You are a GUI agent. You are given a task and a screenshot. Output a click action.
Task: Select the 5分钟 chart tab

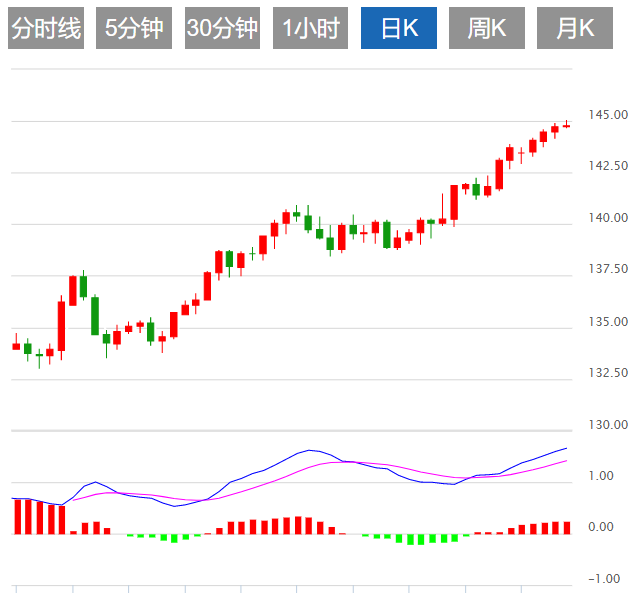pos(134,28)
